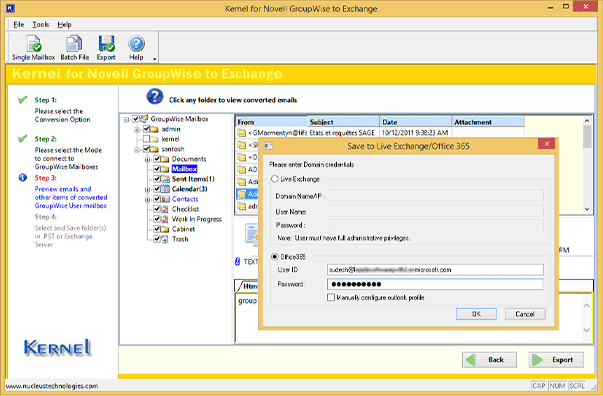This screenshot has width=603, height=396.
Task: Select the "Work In Progress" folder label
Action: pyautogui.click(x=197, y=219)
